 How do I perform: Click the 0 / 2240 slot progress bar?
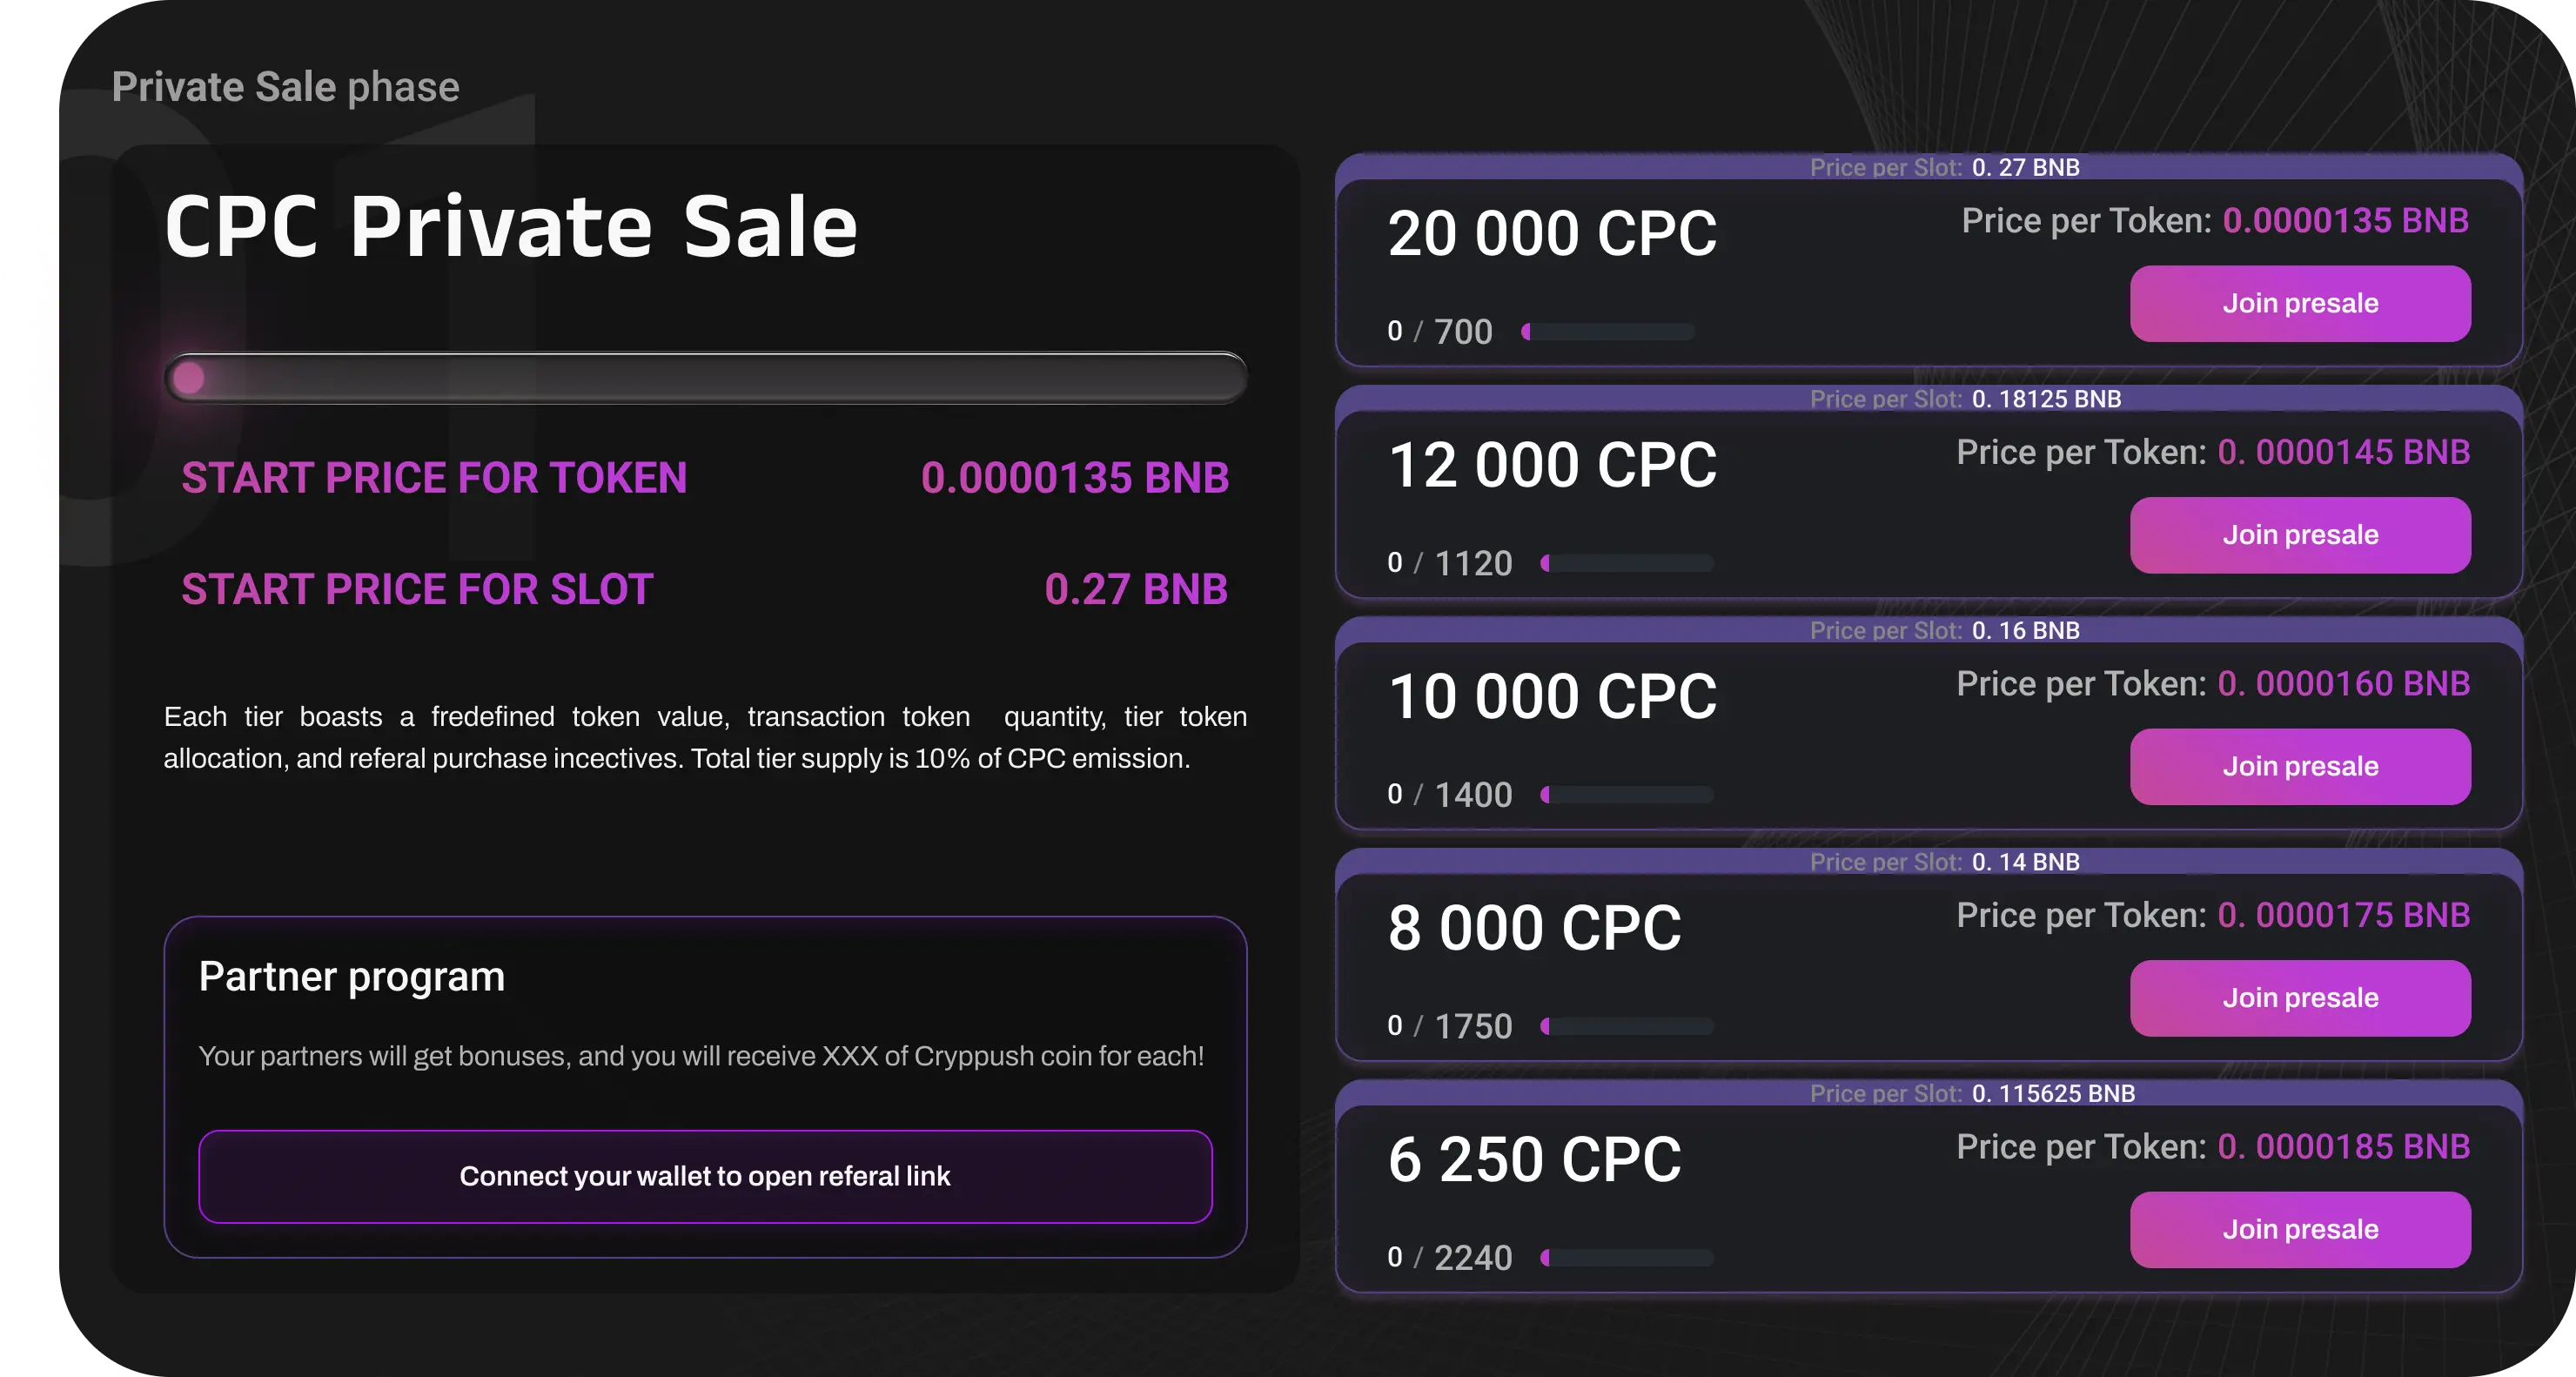pyautogui.click(x=1627, y=1258)
